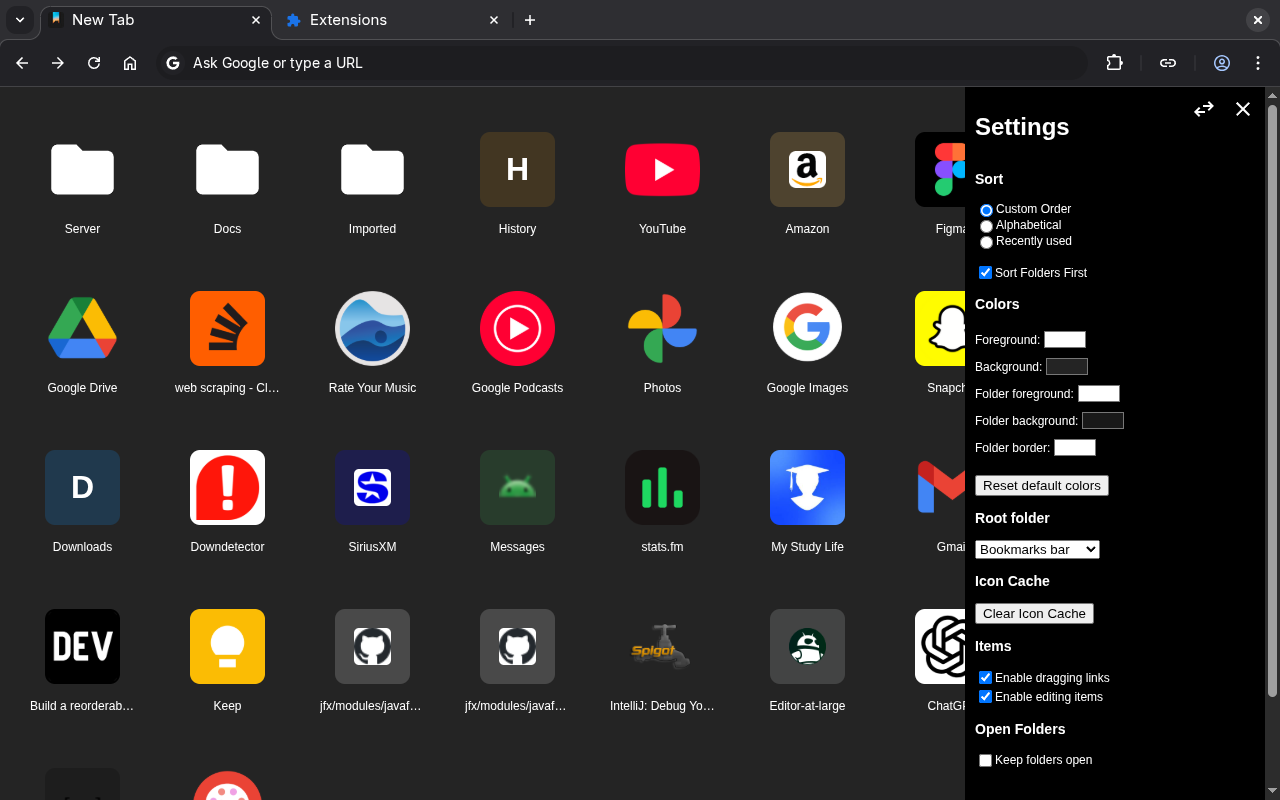Pick the Background color swatch

(x=1067, y=367)
